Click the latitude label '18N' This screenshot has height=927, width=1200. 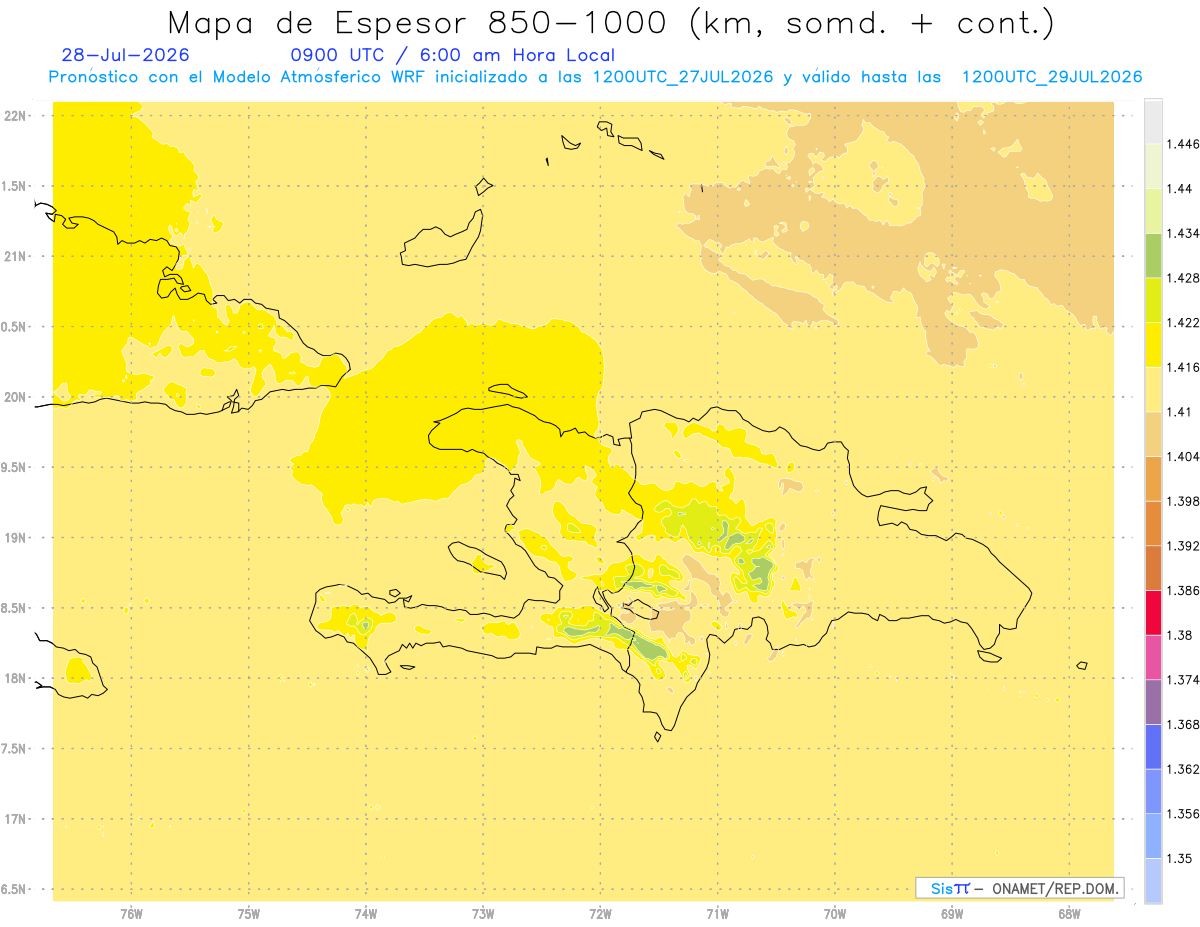(17, 678)
